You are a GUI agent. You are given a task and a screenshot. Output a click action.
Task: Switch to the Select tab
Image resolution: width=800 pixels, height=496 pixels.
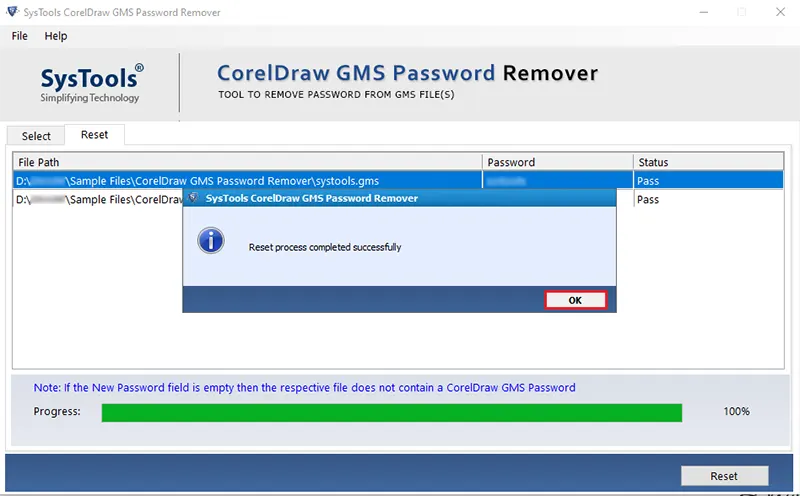point(36,136)
